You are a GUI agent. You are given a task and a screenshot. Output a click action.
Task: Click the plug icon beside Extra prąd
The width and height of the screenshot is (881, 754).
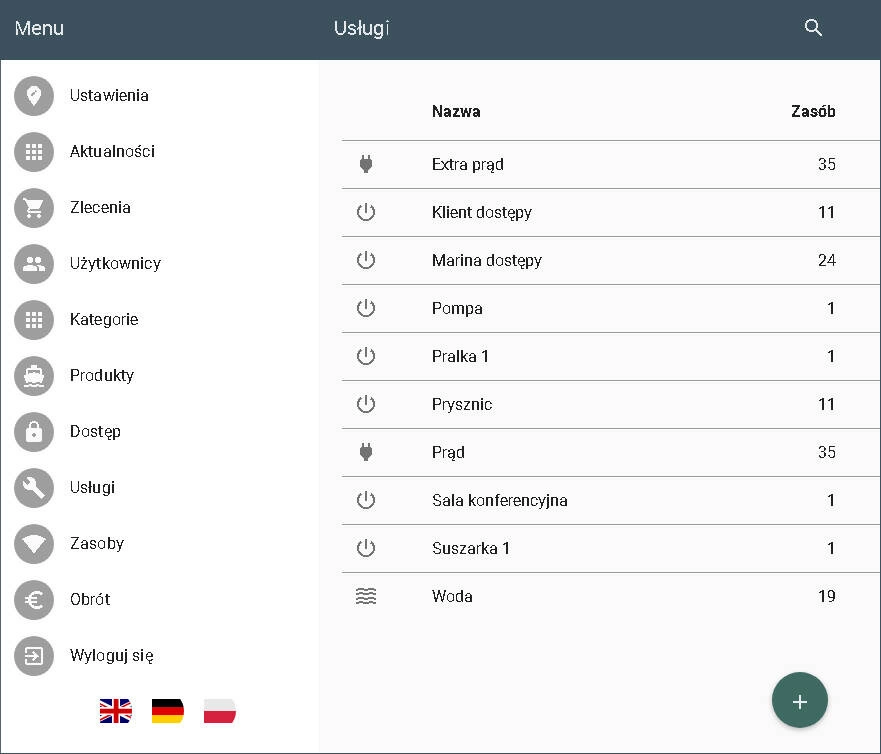coord(366,164)
